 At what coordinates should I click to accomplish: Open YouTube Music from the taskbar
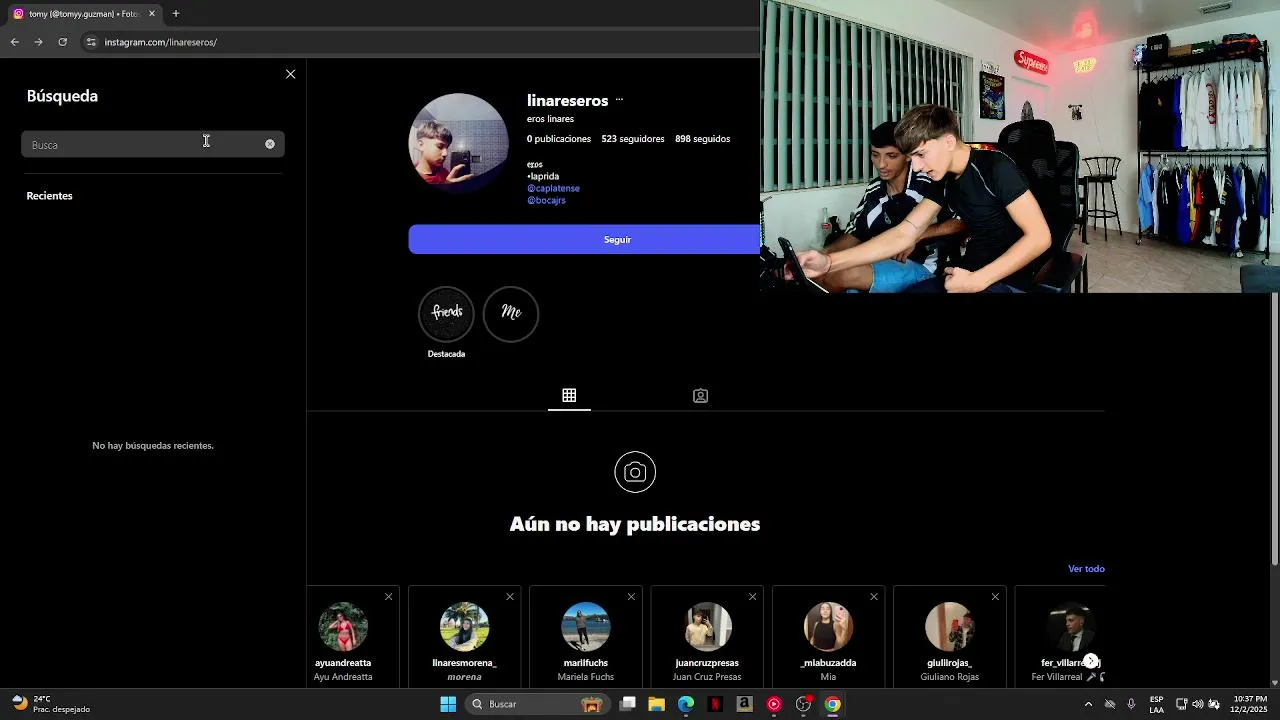point(774,704)
